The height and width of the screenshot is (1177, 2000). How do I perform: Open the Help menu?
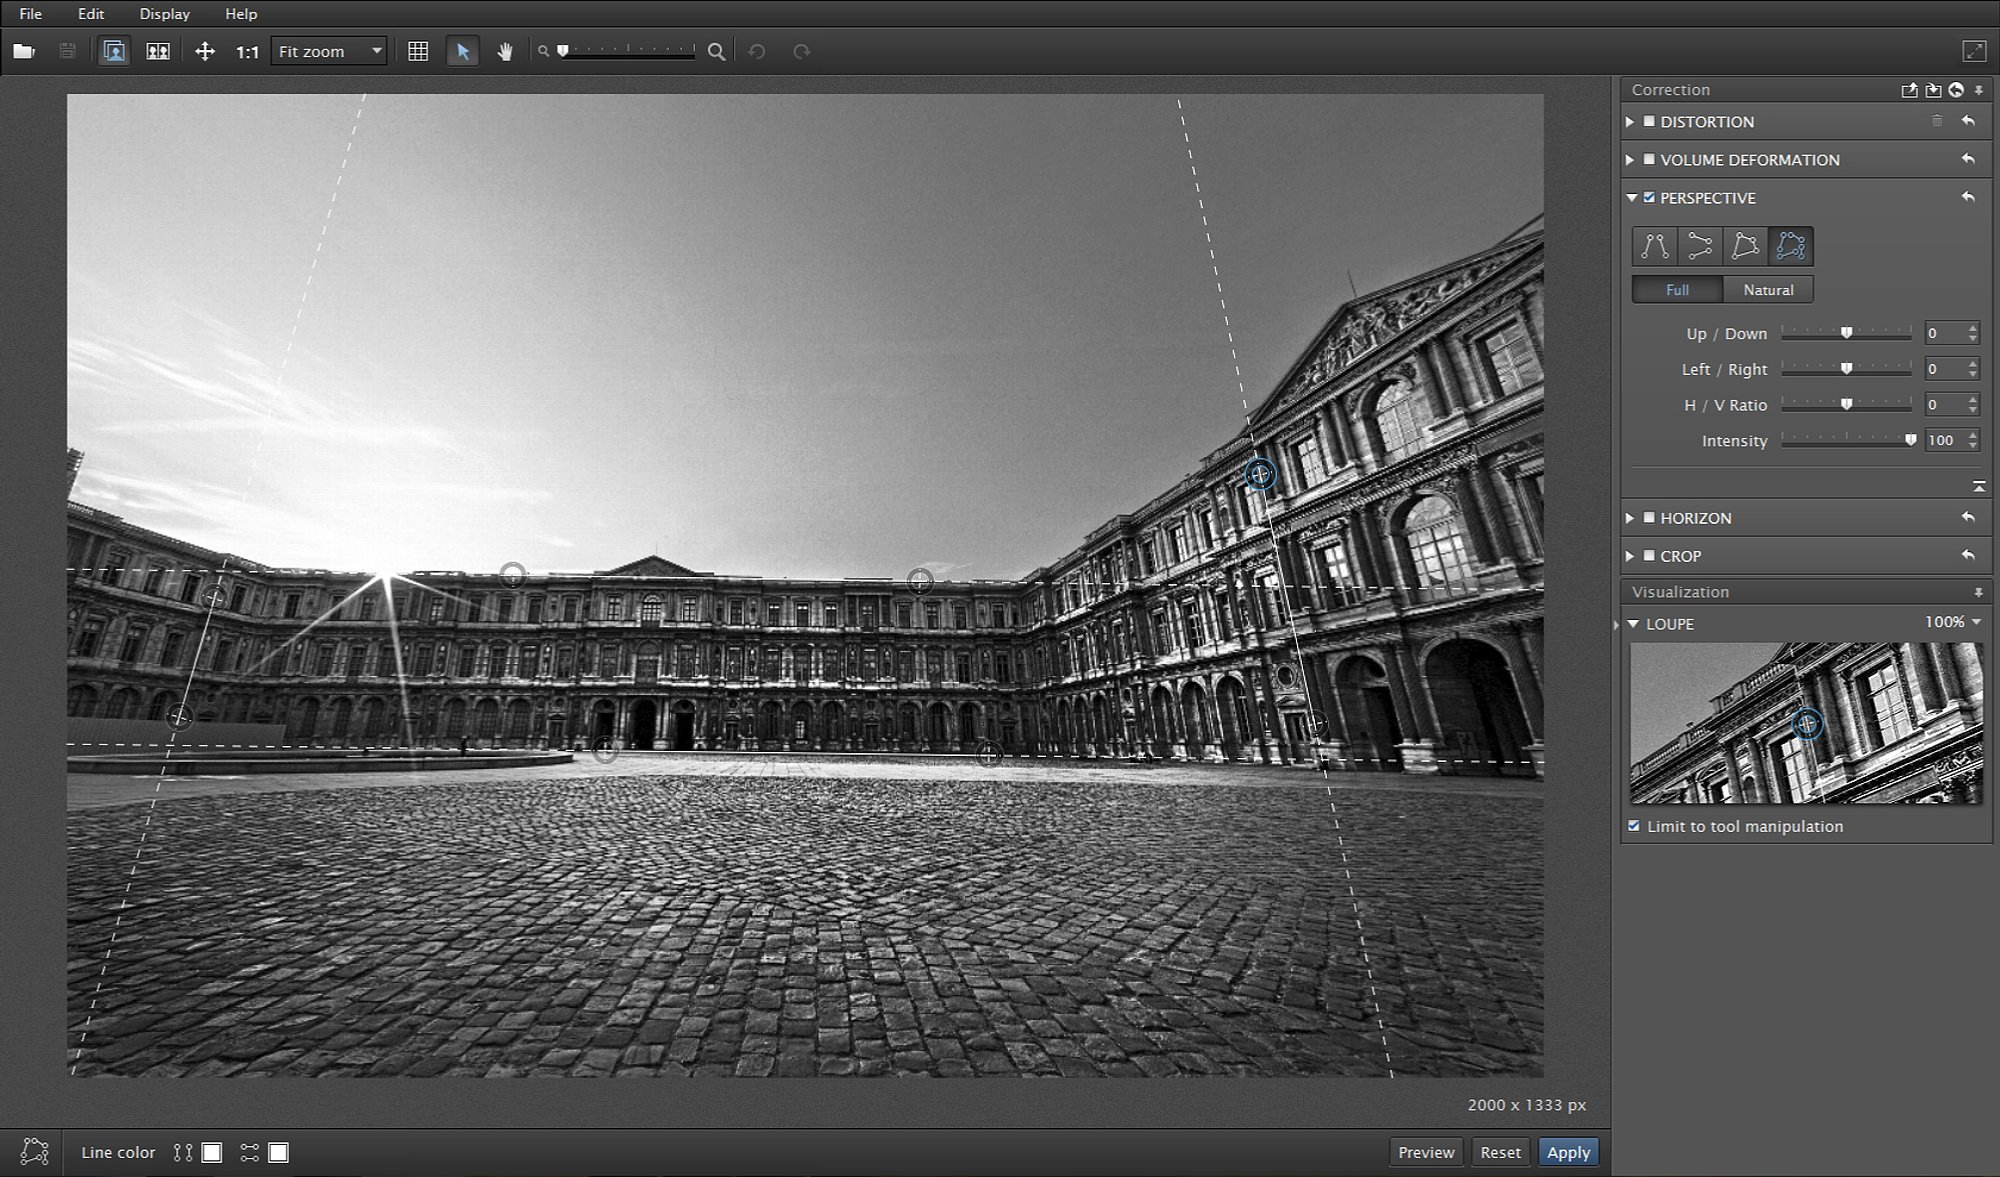241,14
